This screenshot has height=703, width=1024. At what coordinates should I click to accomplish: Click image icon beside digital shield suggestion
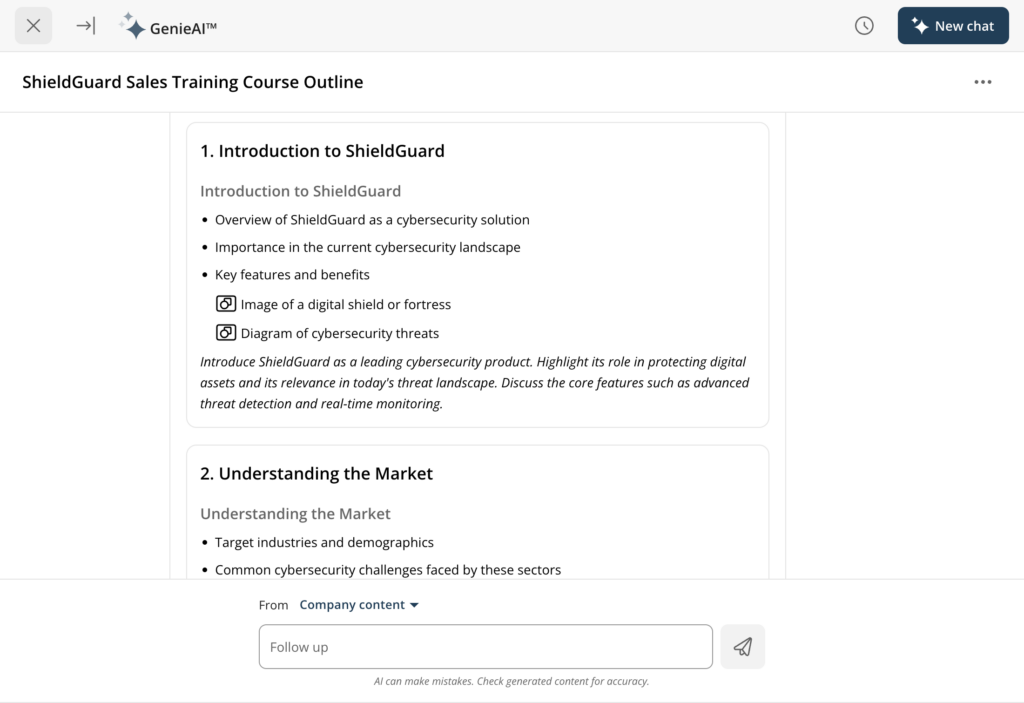226,304
